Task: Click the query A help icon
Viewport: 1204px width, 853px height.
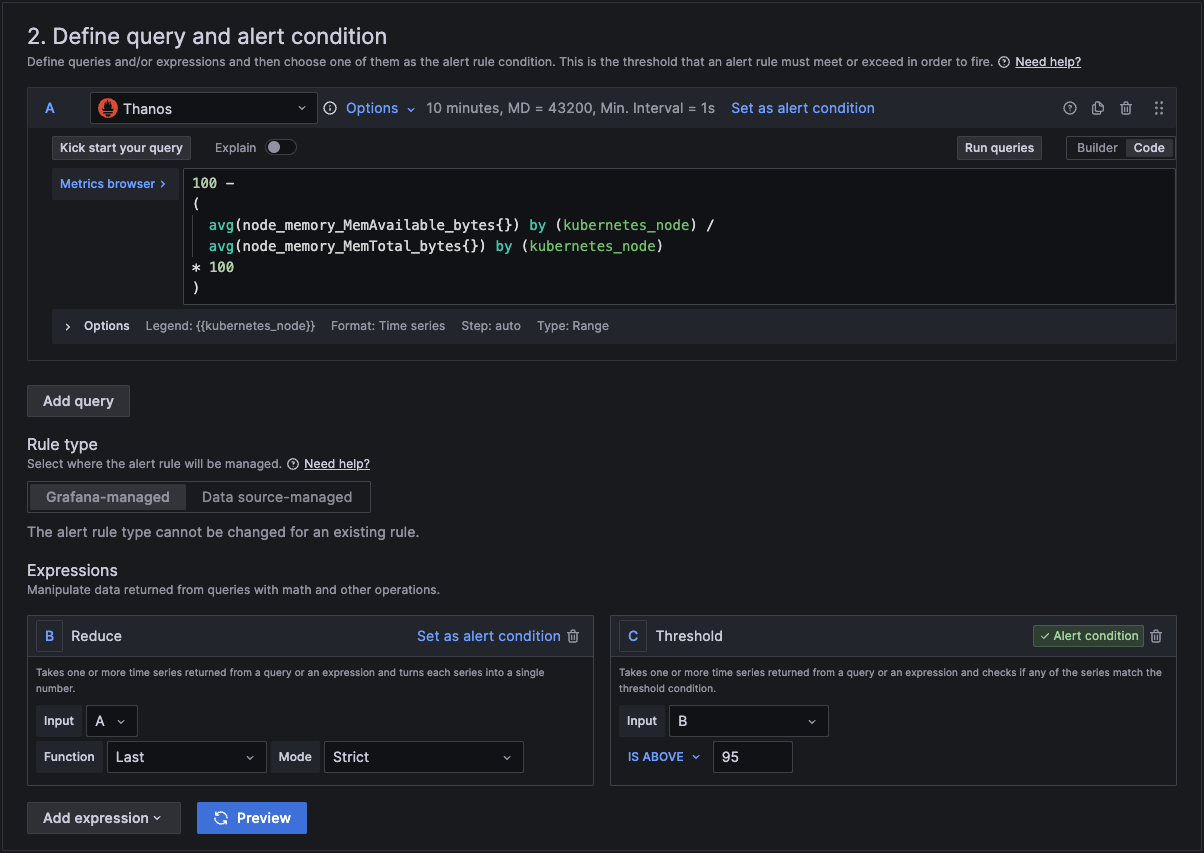Action: [1070, 108]
